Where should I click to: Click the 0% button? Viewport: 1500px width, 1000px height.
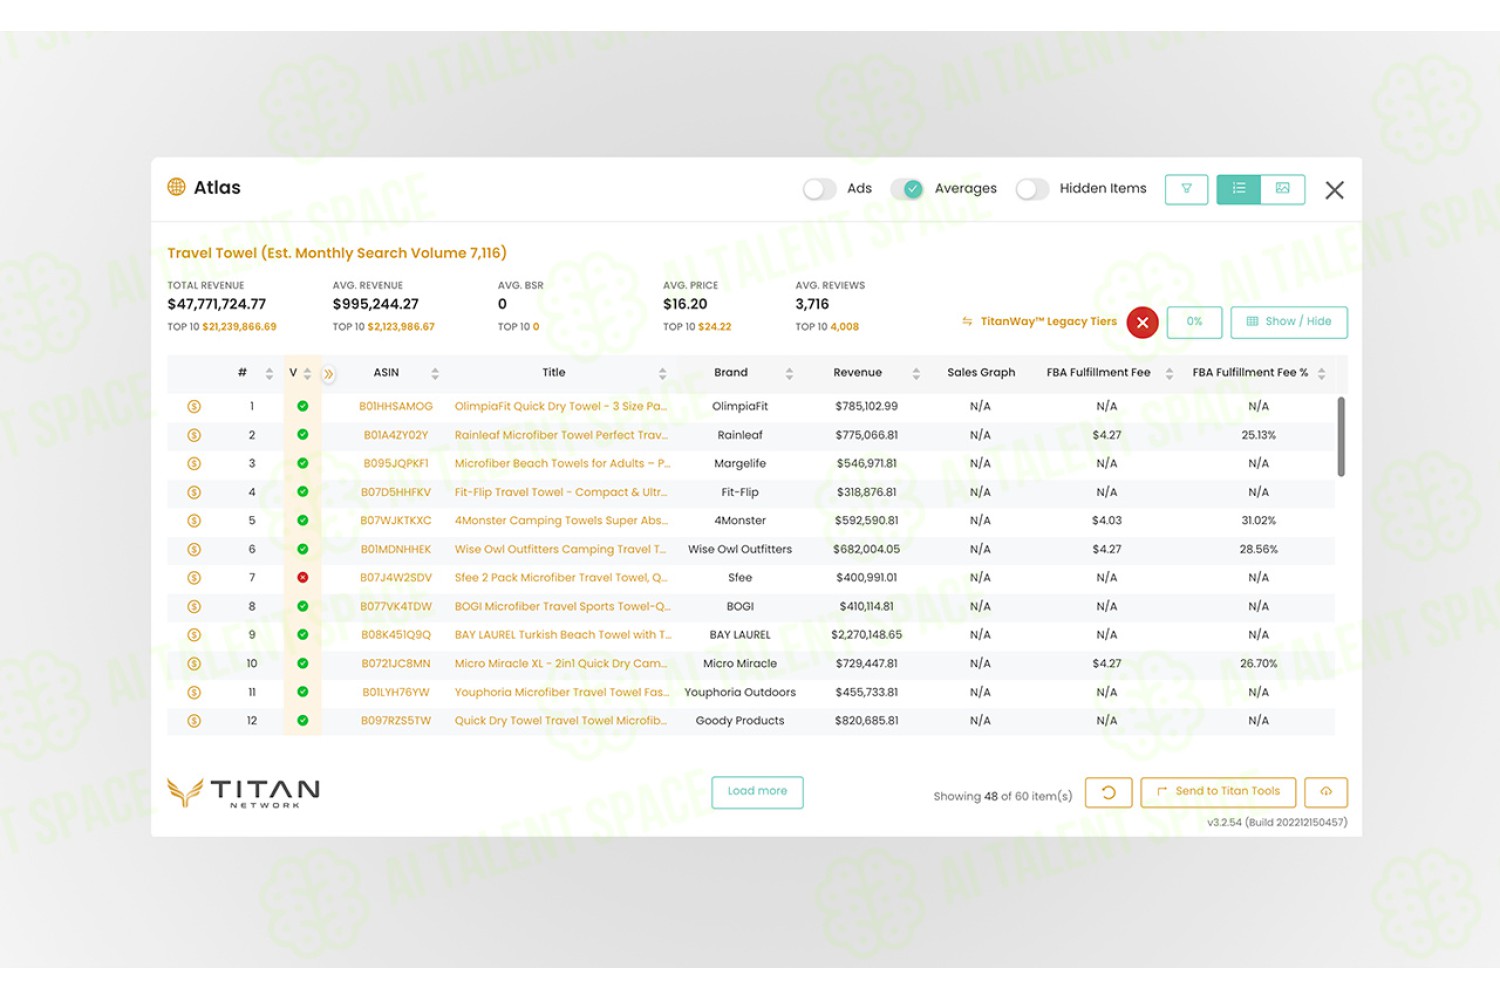1194,322
